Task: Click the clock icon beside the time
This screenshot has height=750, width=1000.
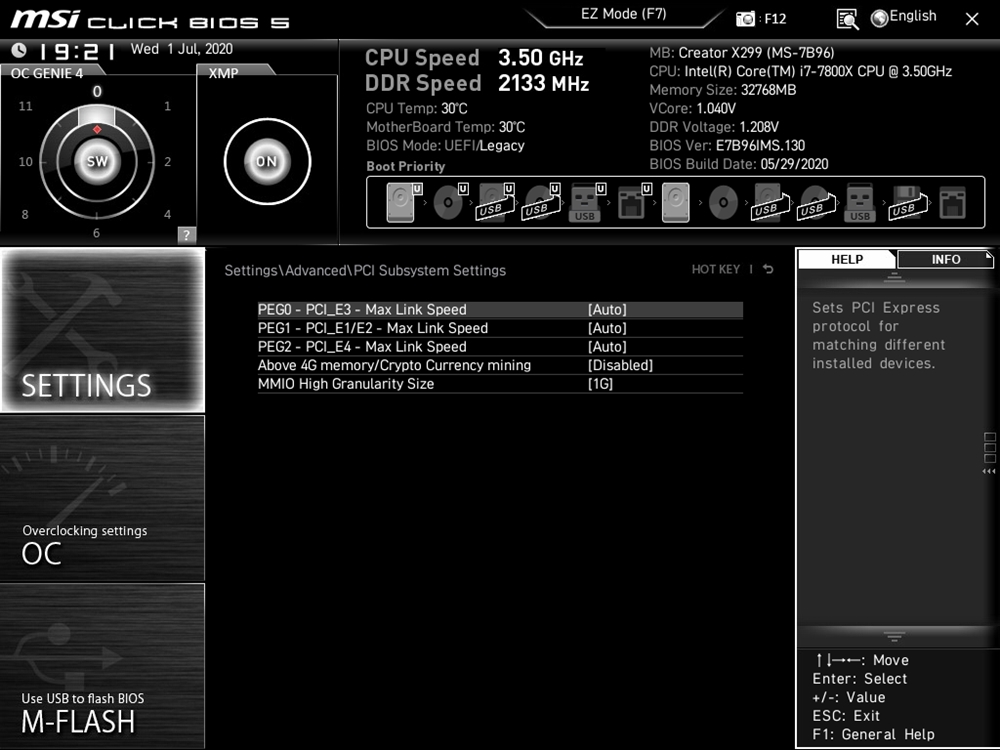Action: point(19,50)
